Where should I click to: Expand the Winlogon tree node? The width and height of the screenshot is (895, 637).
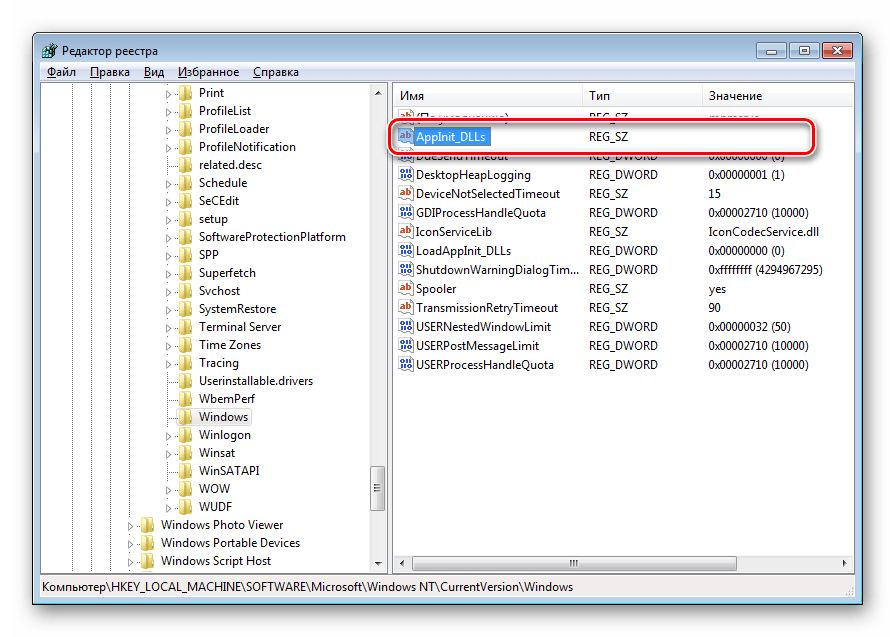coord(168,436)
